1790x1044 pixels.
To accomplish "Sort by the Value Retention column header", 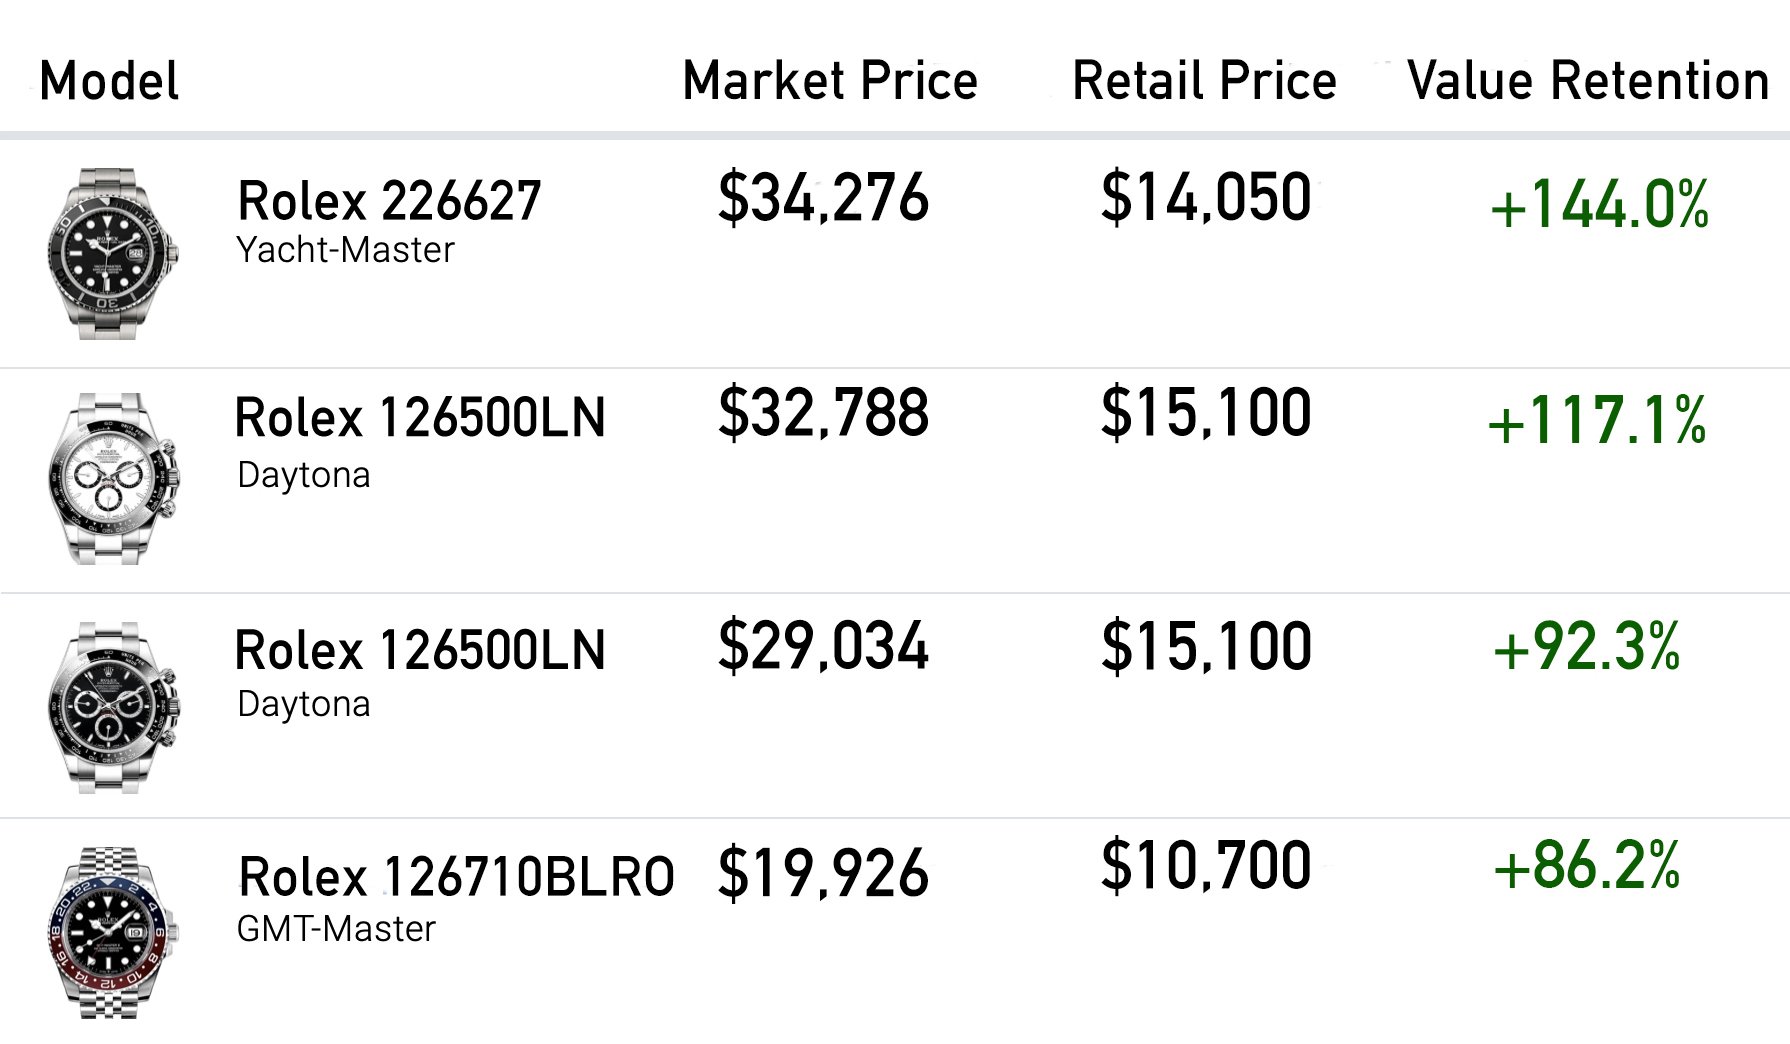I will pyautogui.click(x=1588, y=81).
